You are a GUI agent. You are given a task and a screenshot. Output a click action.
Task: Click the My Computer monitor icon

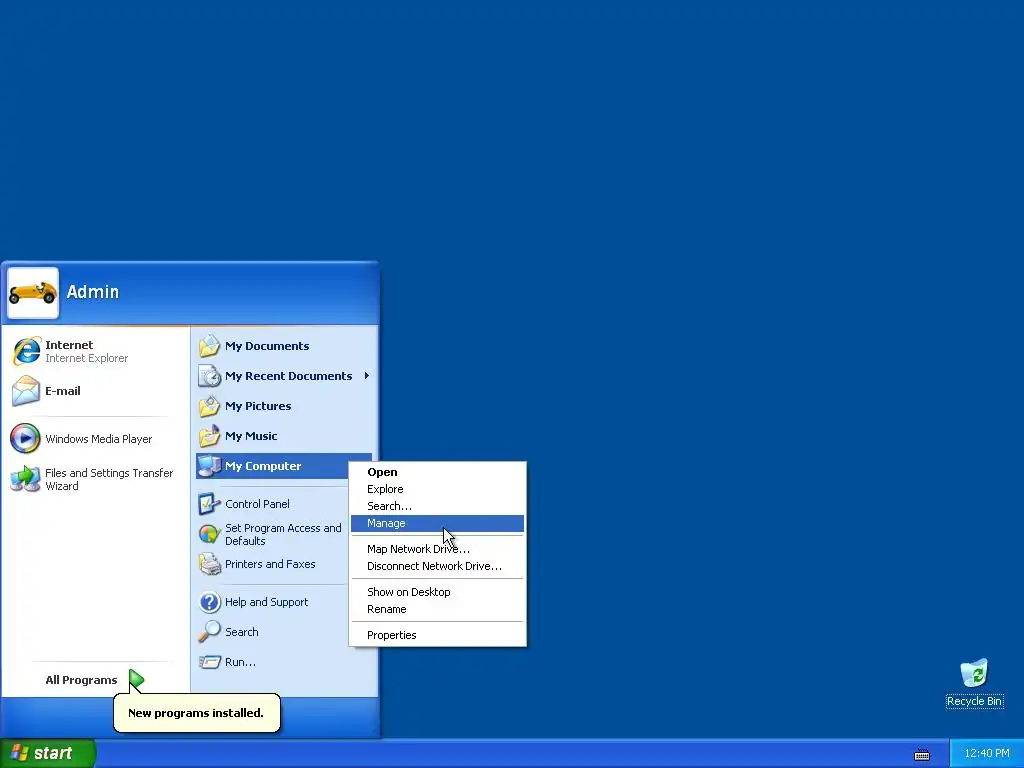210,466
